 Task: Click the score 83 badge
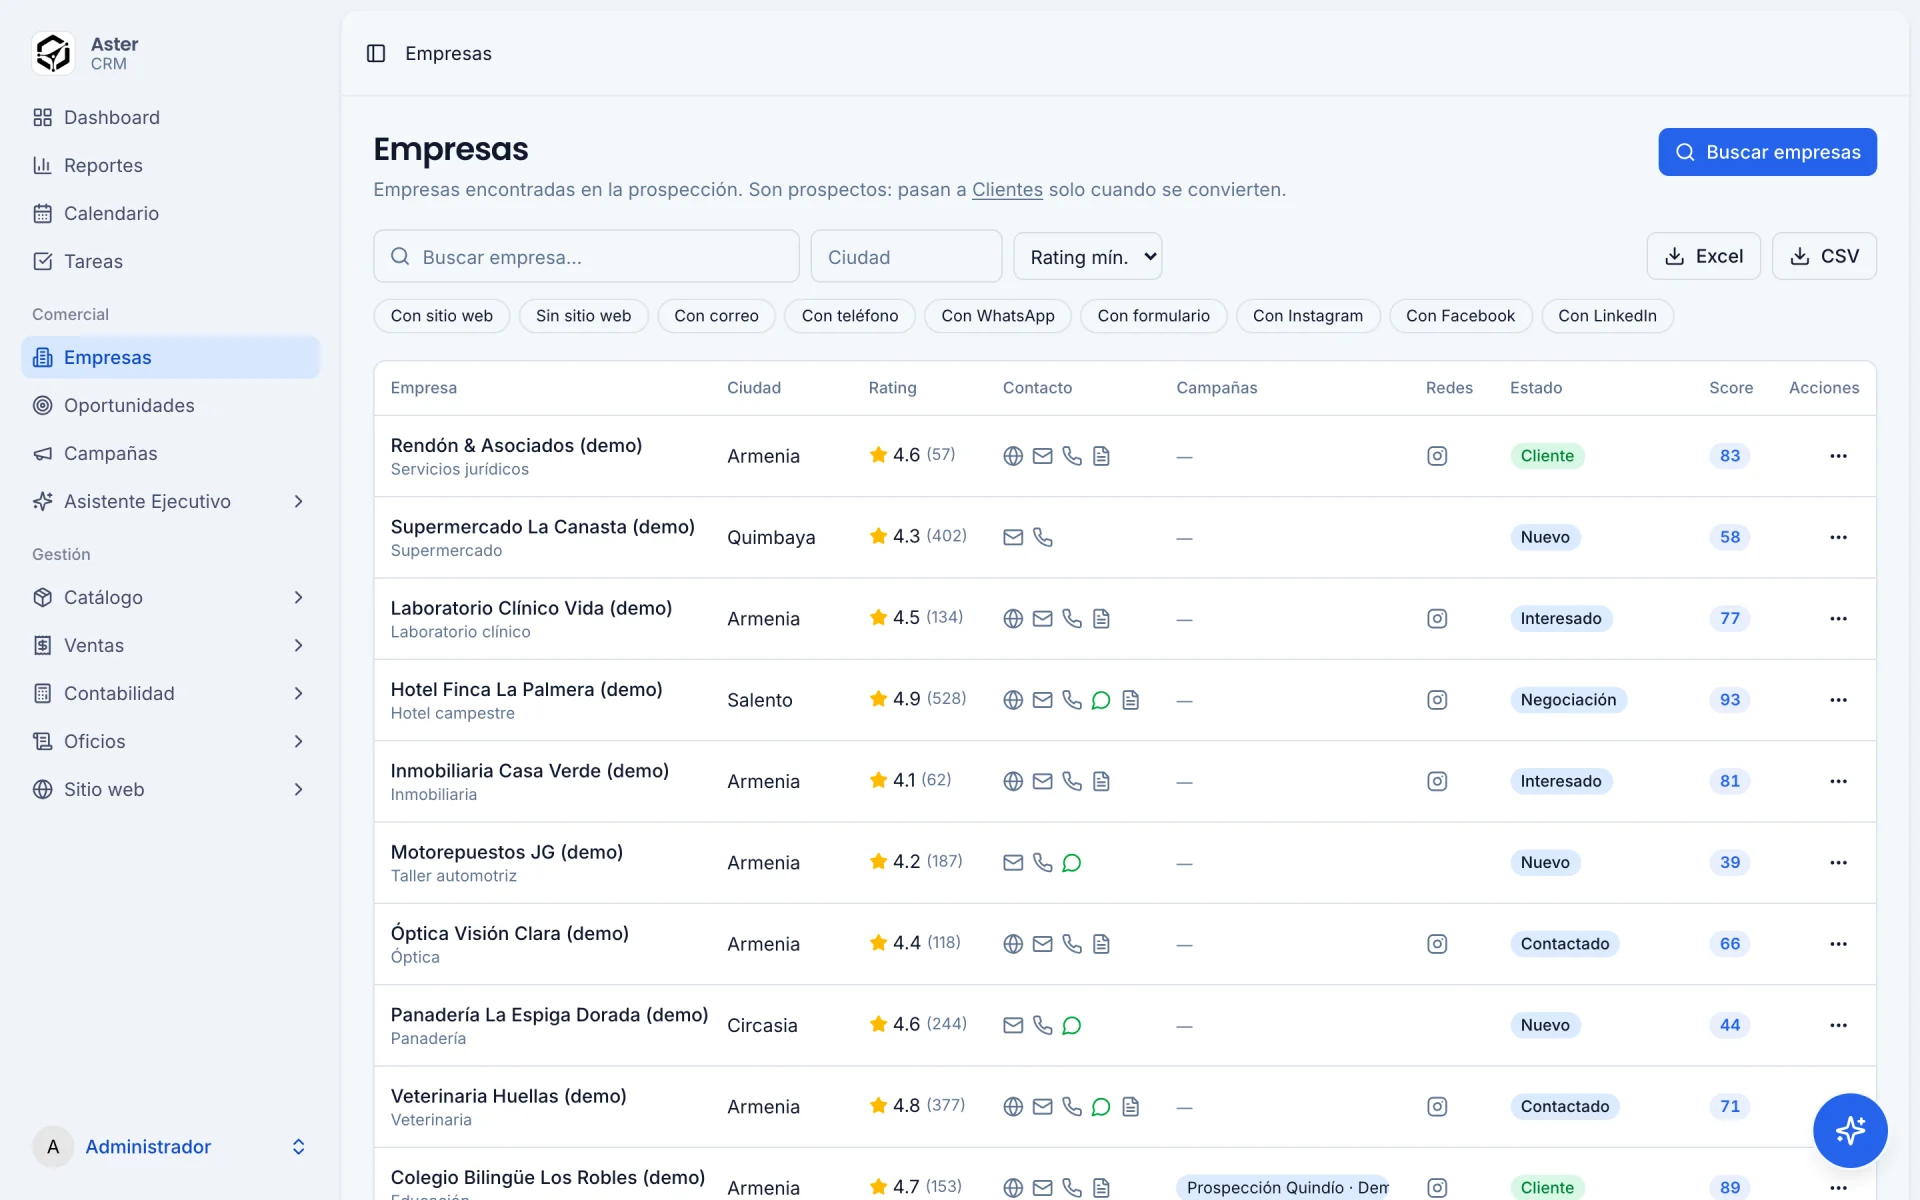pos(1729,456)
